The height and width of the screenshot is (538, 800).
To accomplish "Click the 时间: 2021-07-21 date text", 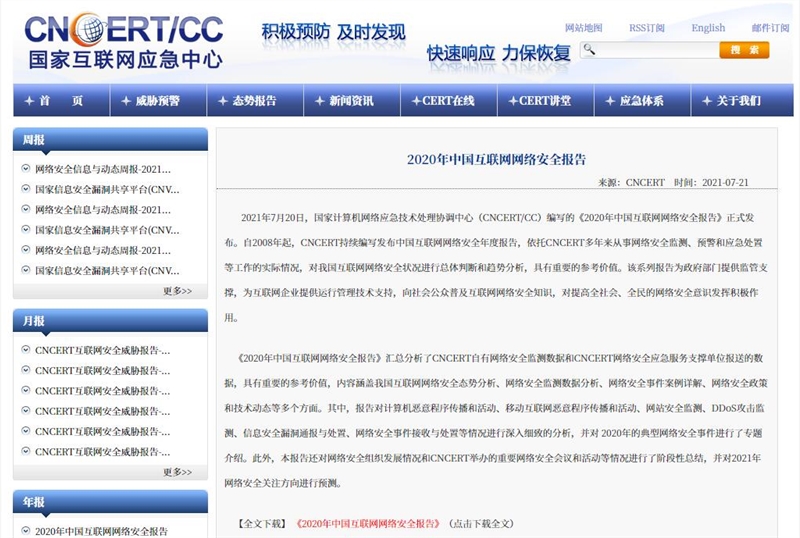I will [x=711, y=182].
